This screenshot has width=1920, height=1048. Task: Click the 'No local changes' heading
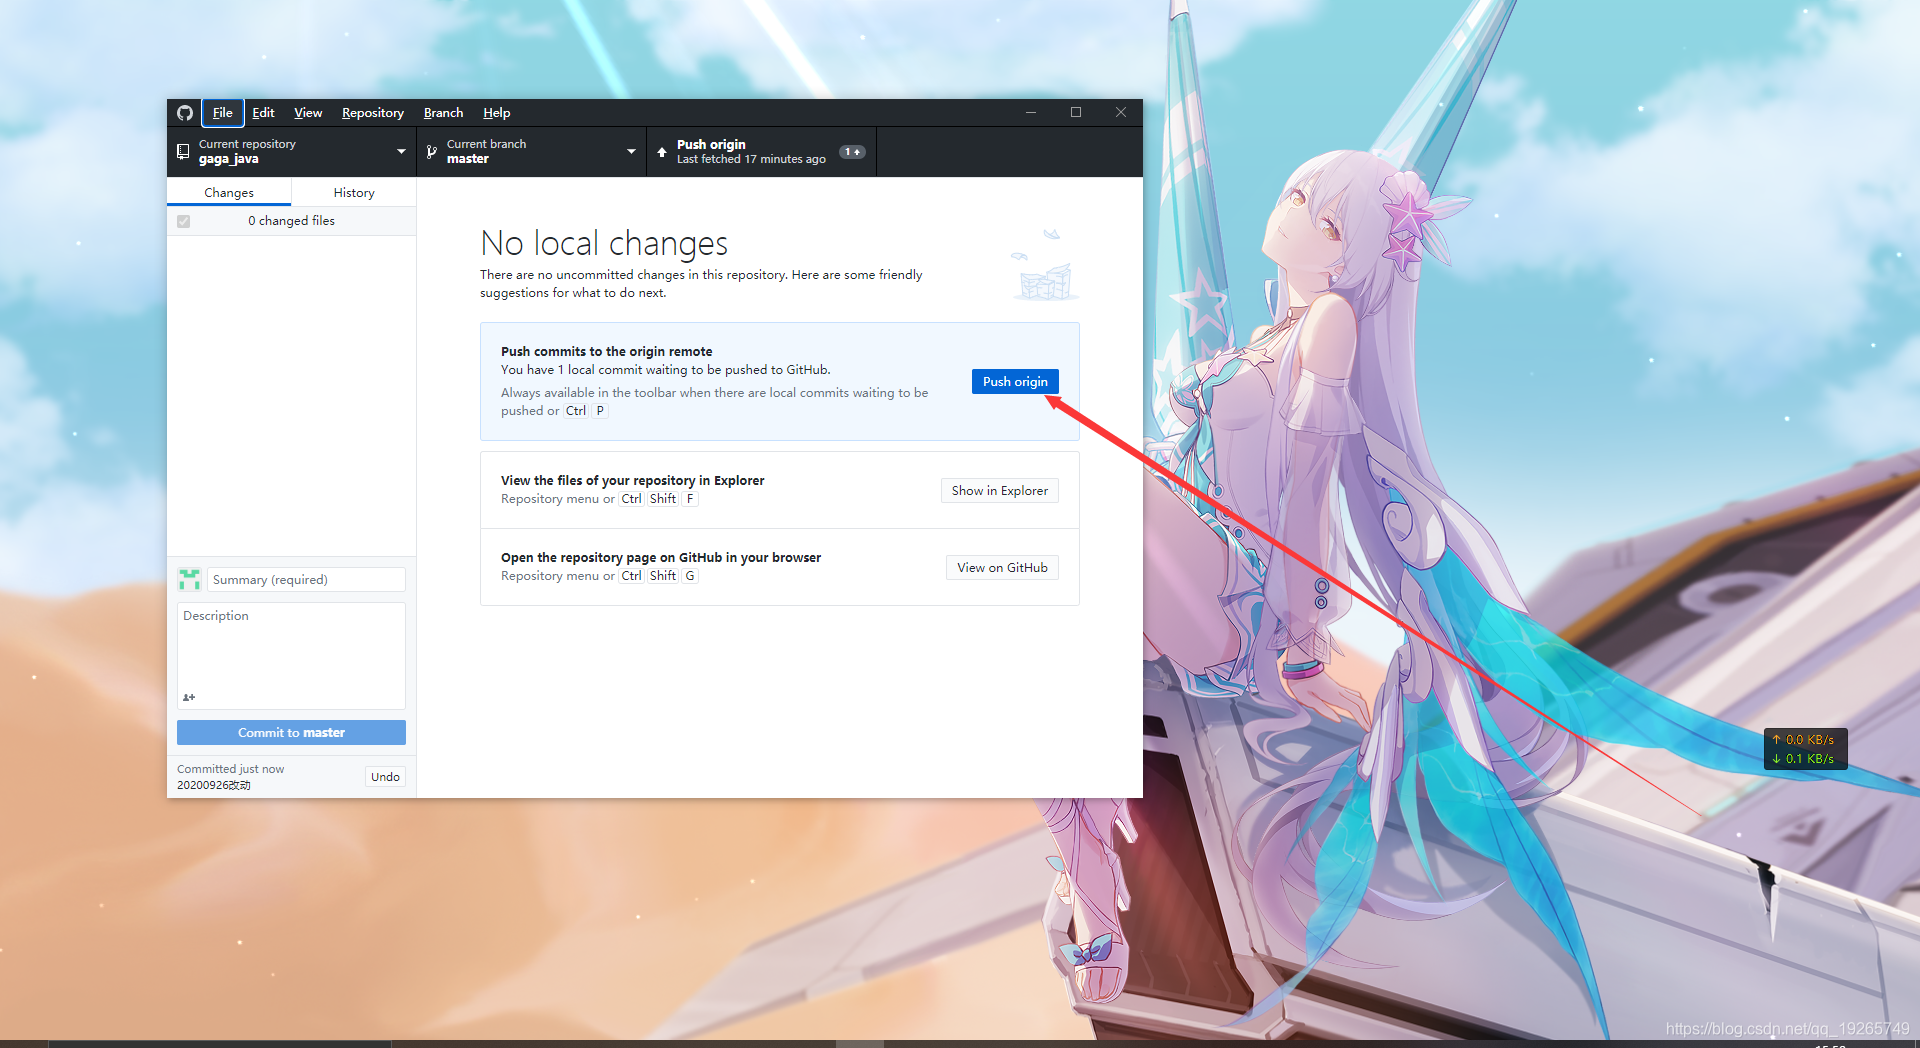604,243
